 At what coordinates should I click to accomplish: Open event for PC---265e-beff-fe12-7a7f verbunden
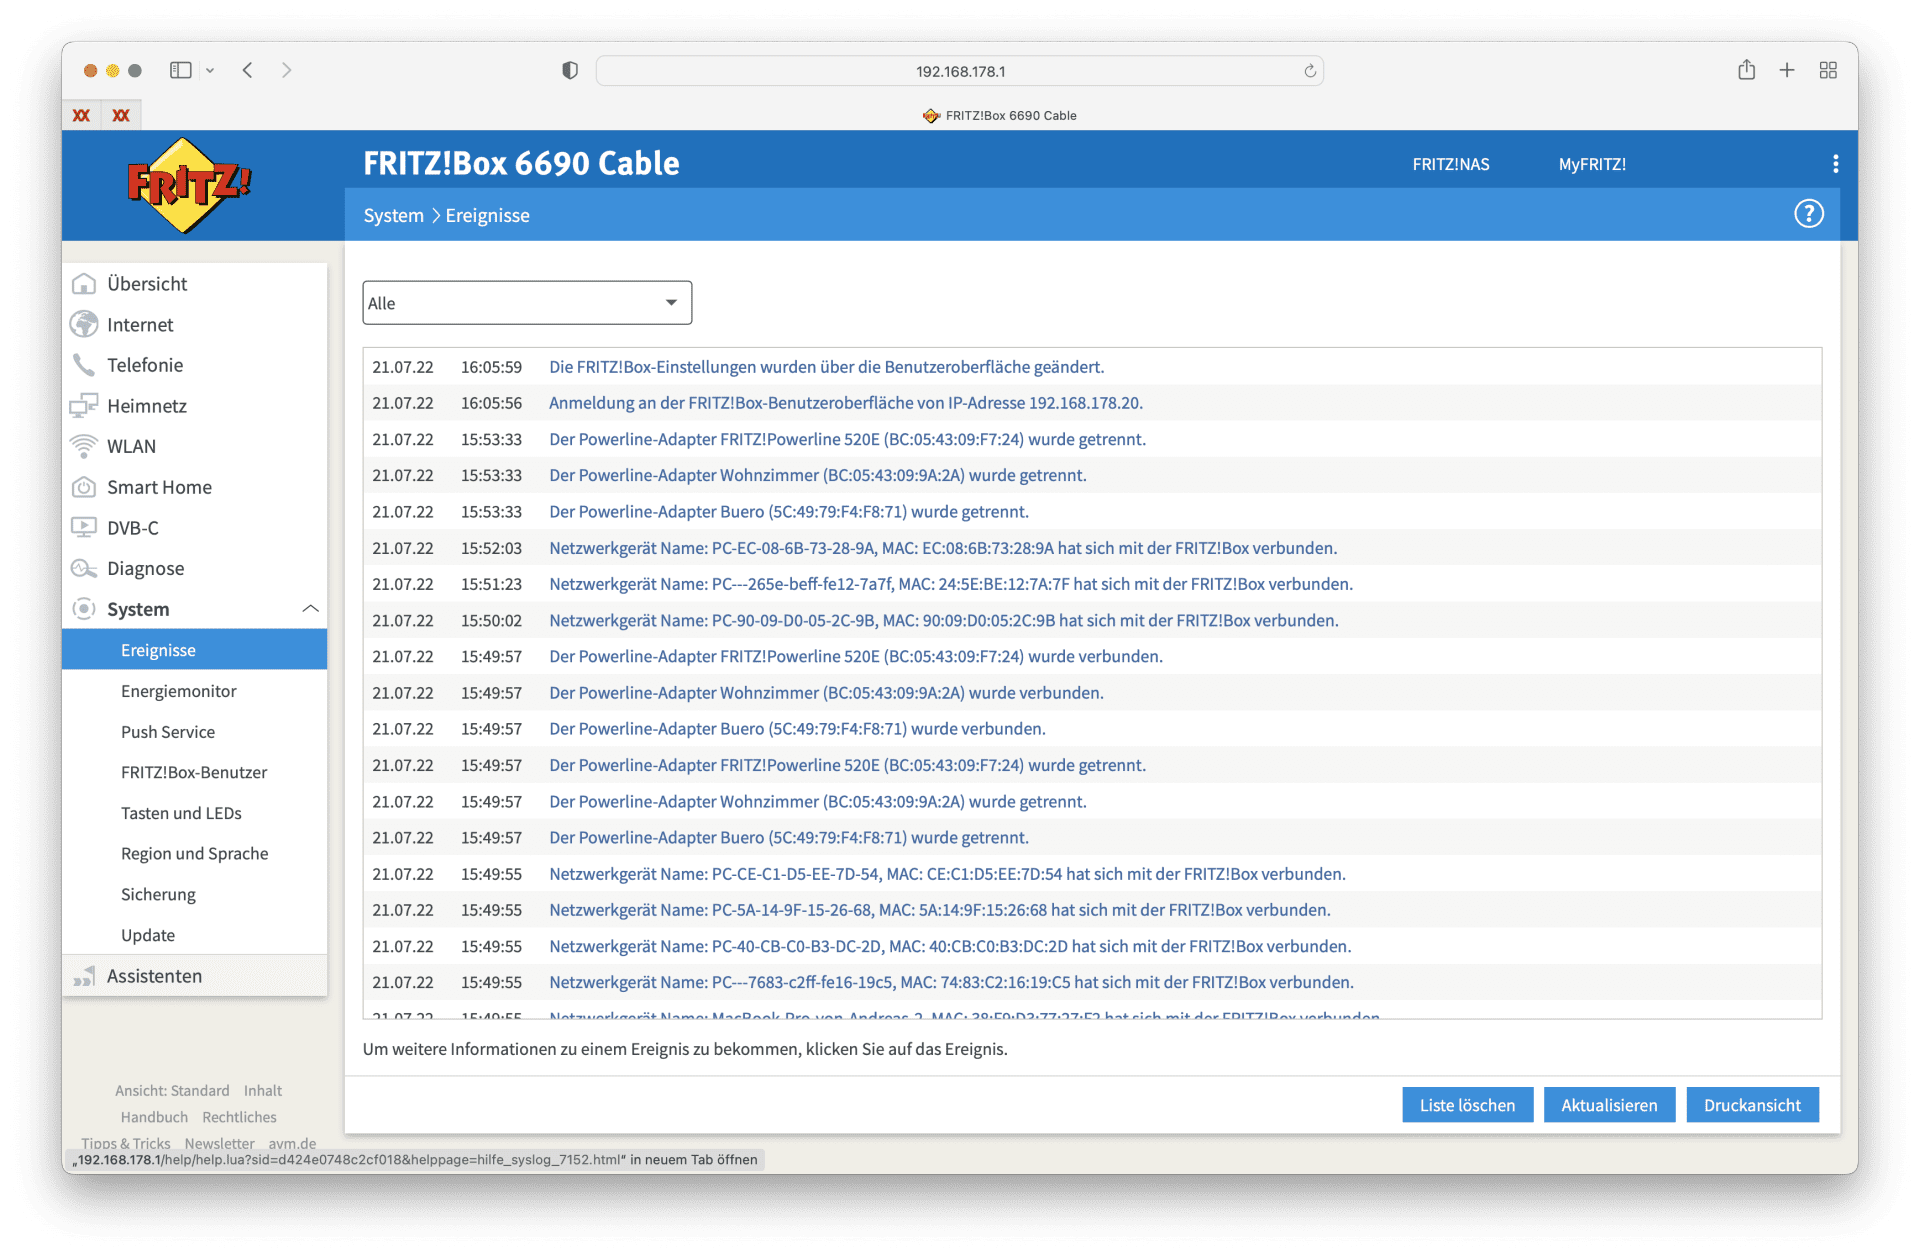951,584
